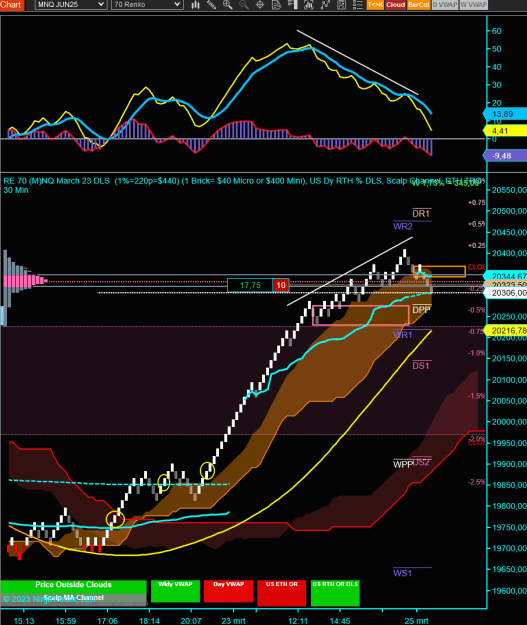527x625 pixels.
Task: Click the Price Outside Clouds status button
Action: 73,584
